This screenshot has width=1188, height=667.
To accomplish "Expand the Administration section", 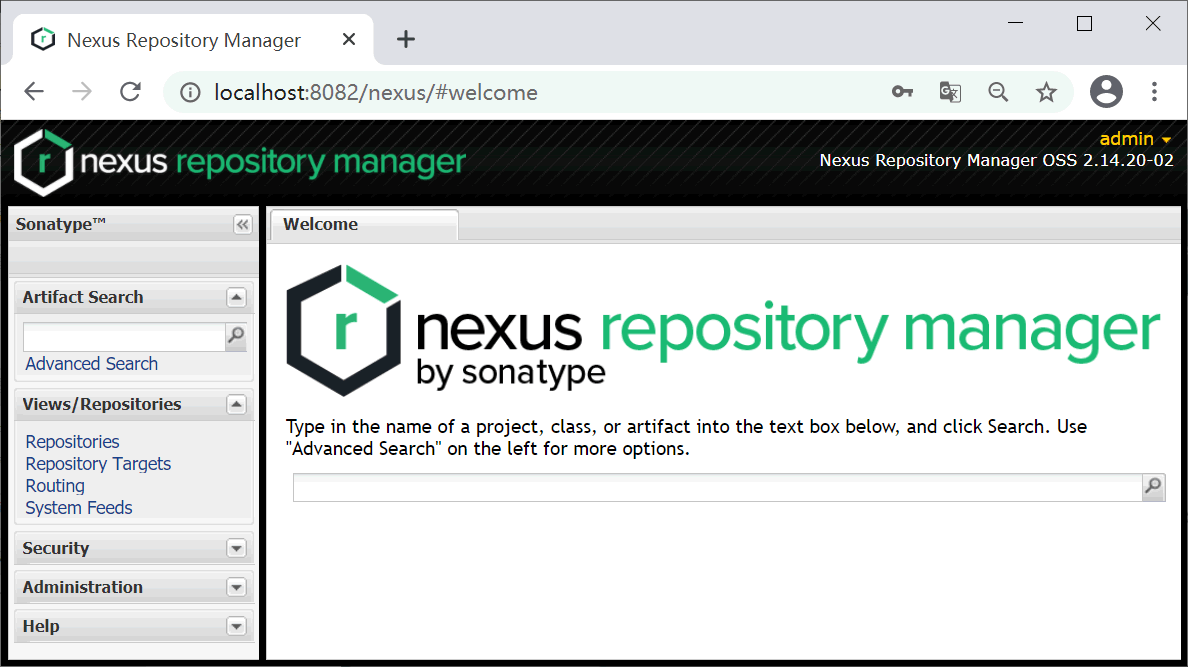I will click(x=237, y=587).
